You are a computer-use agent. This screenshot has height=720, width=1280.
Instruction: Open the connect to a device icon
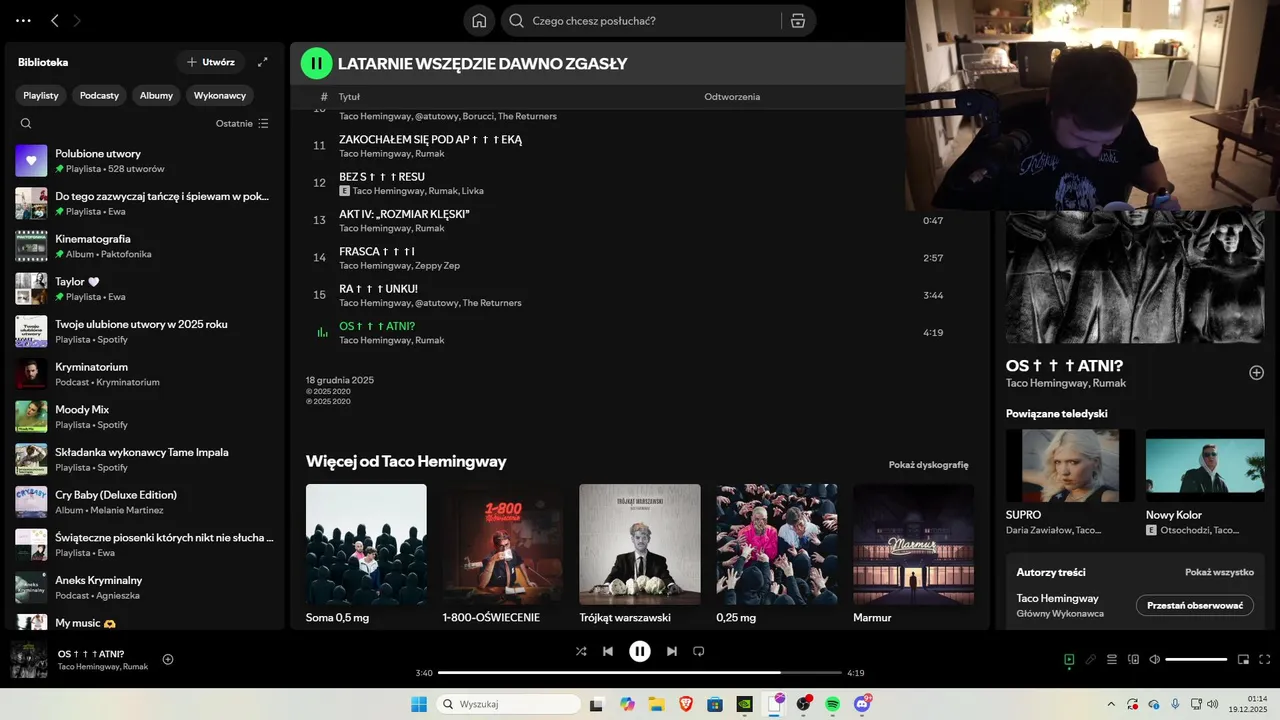click(1134, 659)
